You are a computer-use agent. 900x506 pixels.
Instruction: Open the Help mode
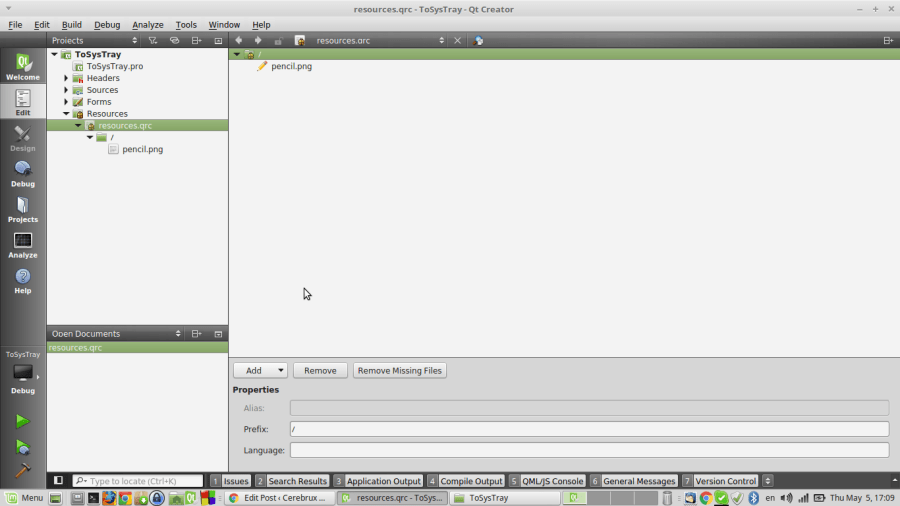click(23, 281)
